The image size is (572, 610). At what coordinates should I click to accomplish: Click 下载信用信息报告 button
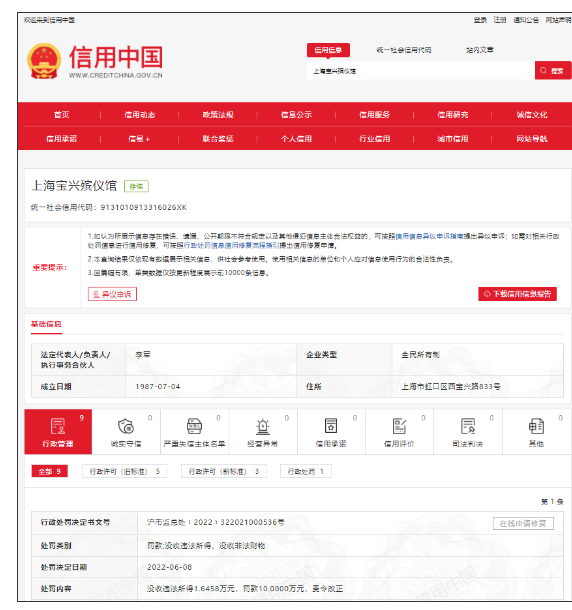[517, 294]
